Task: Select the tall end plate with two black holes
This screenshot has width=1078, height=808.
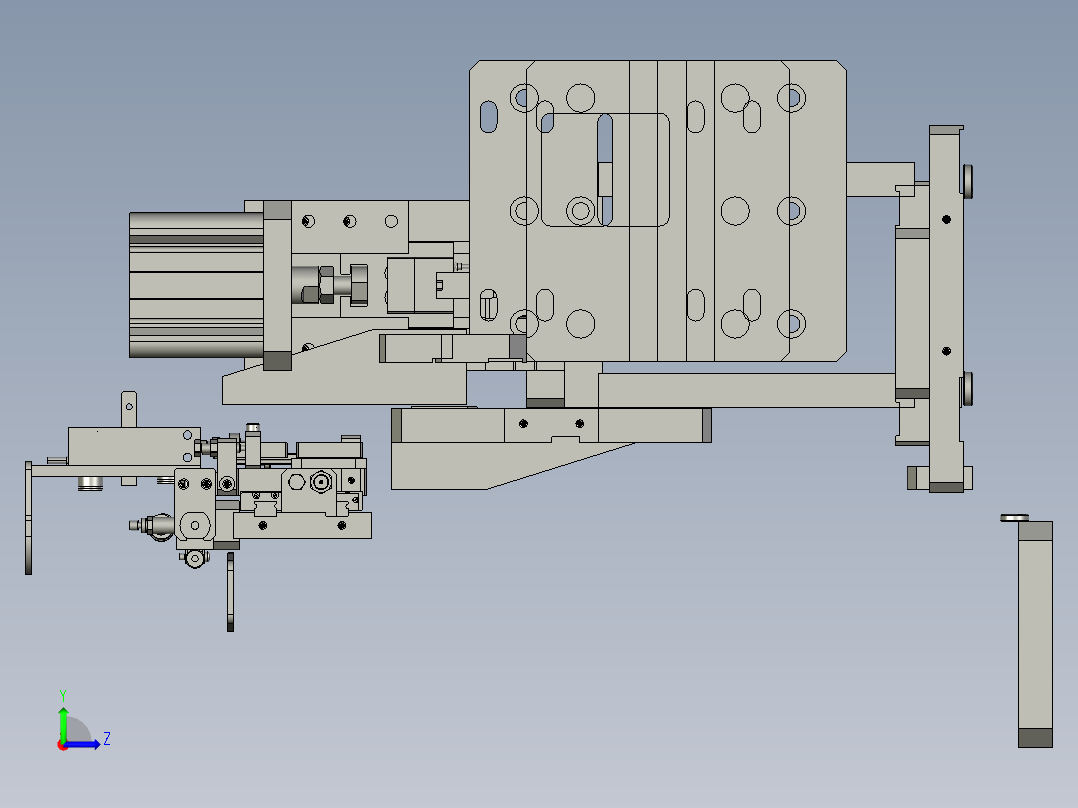Action: point(945,309)
